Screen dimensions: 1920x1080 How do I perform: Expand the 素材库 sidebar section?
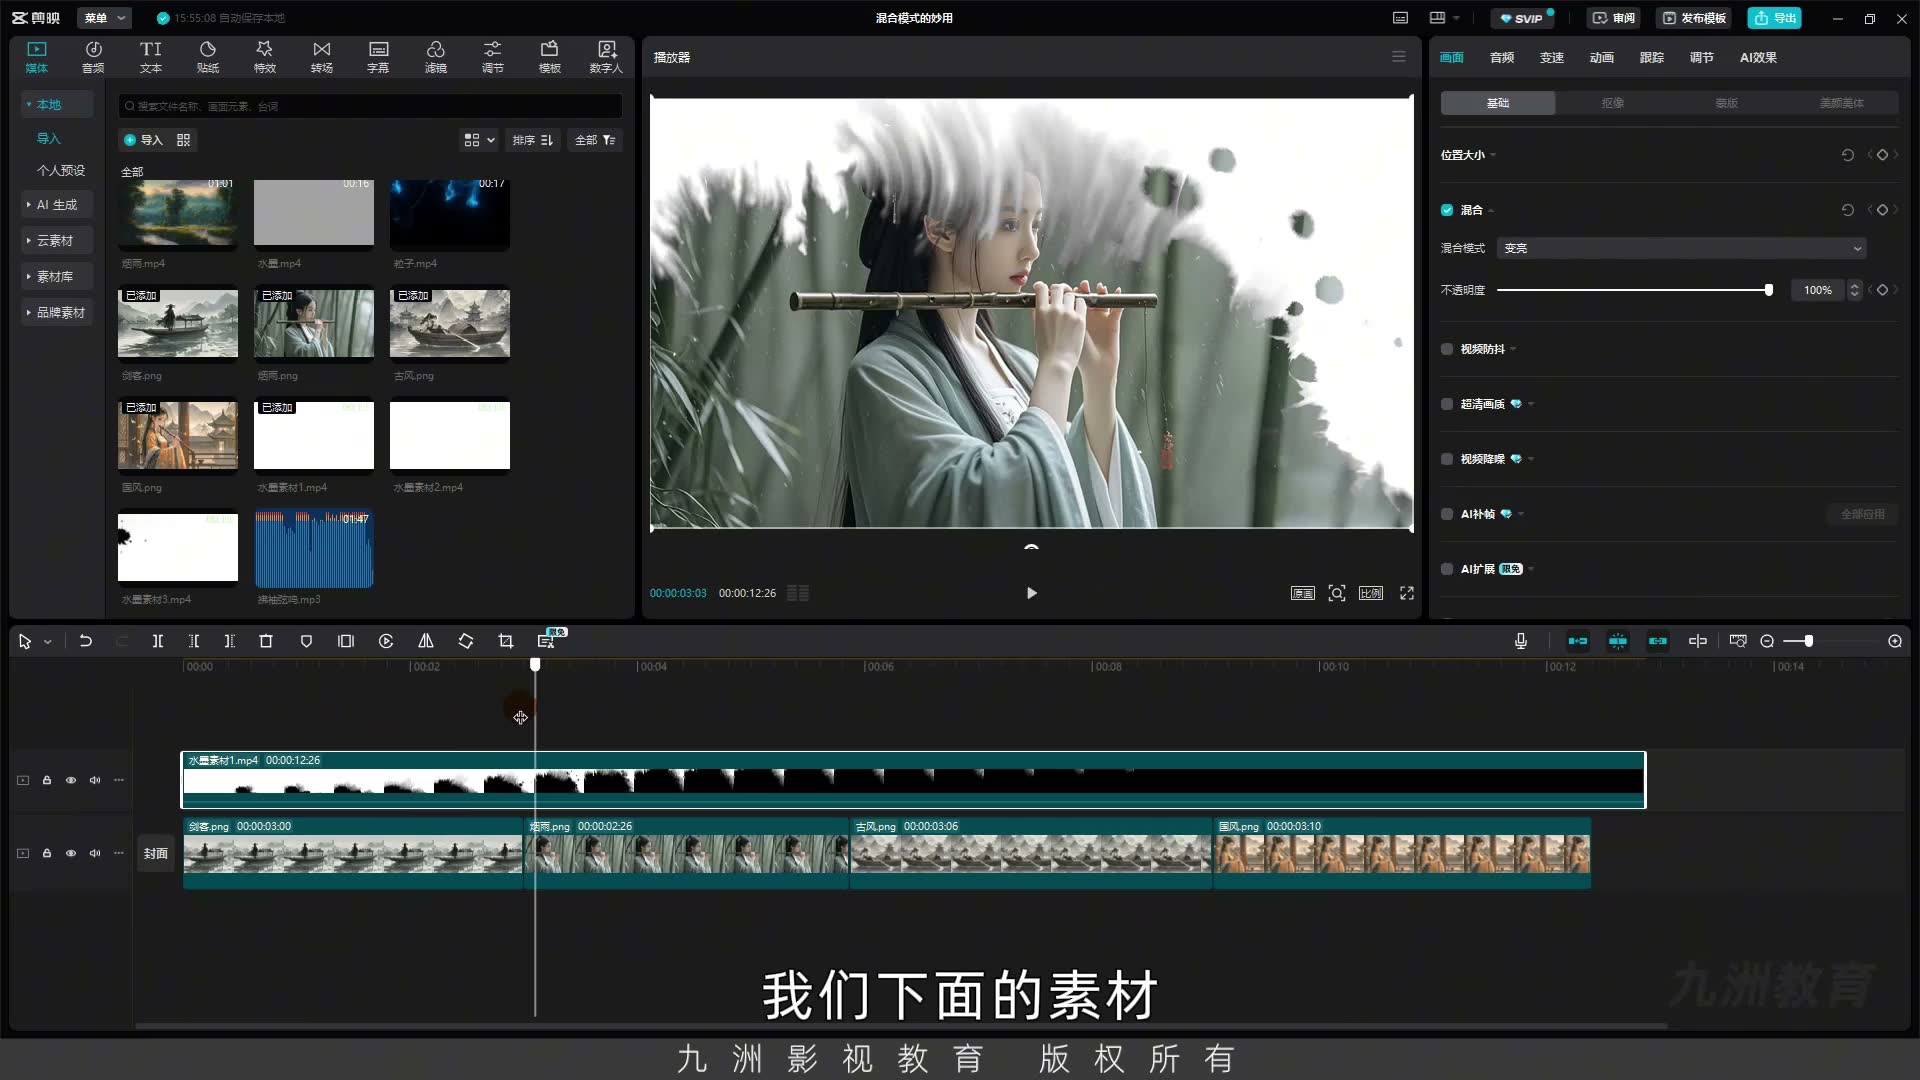[57, 277]
